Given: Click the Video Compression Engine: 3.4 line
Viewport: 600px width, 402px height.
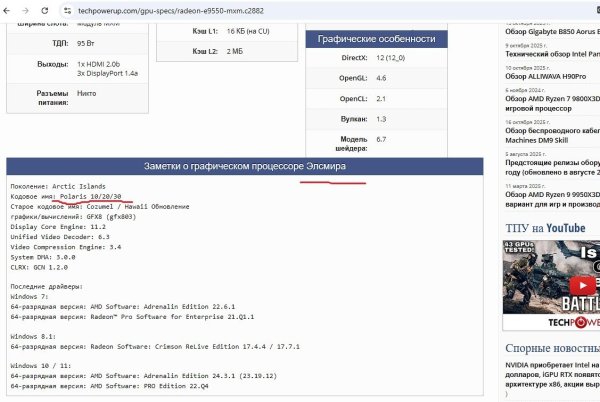Looking at the screenshot, I should click(65, 247).
